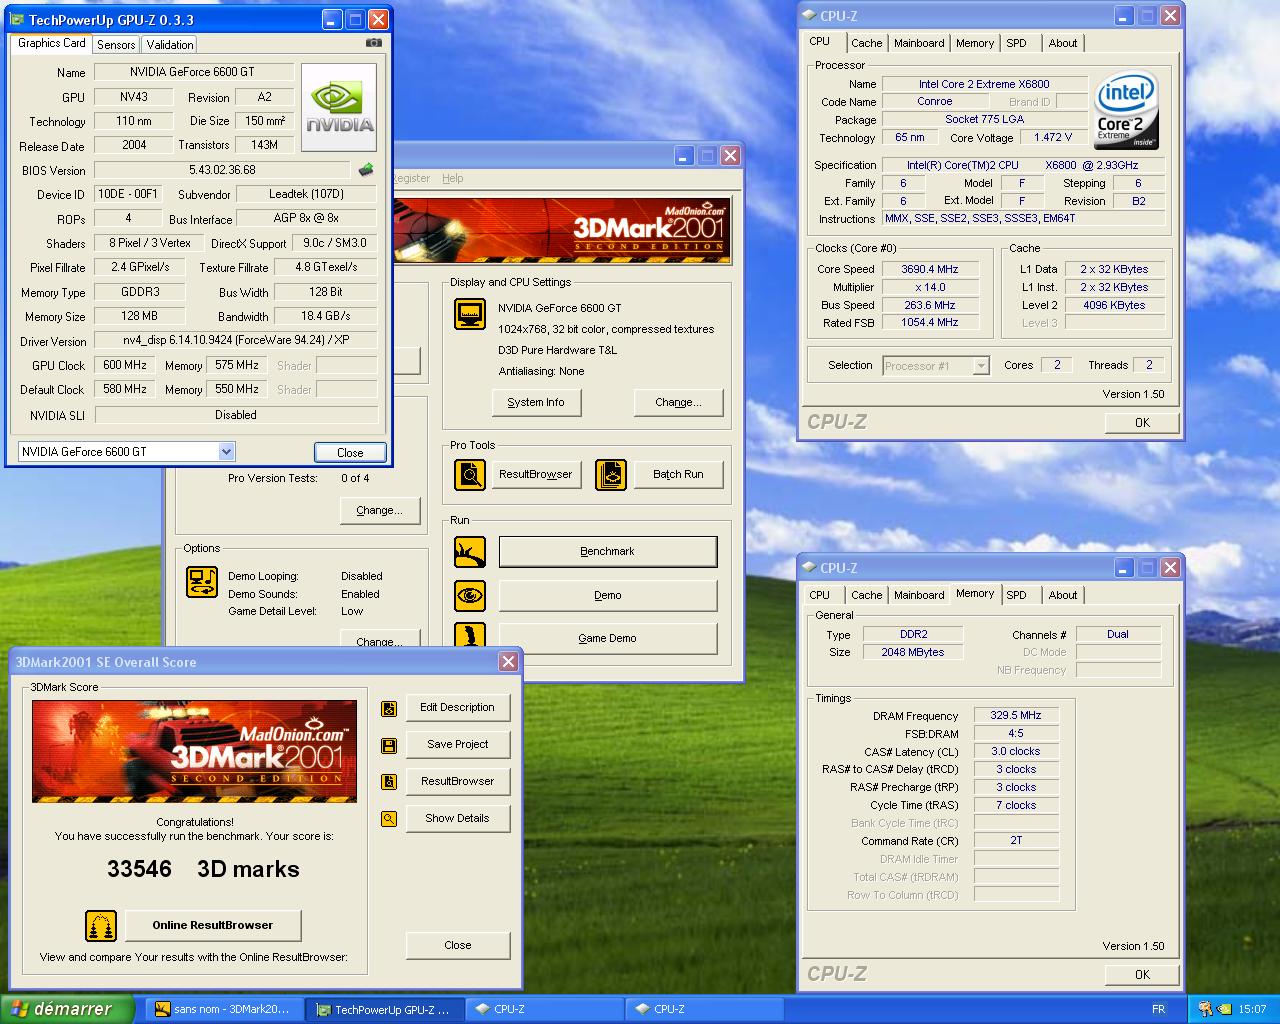Click the ResultBrowser icon in score dialog

[x=389, y=782]
